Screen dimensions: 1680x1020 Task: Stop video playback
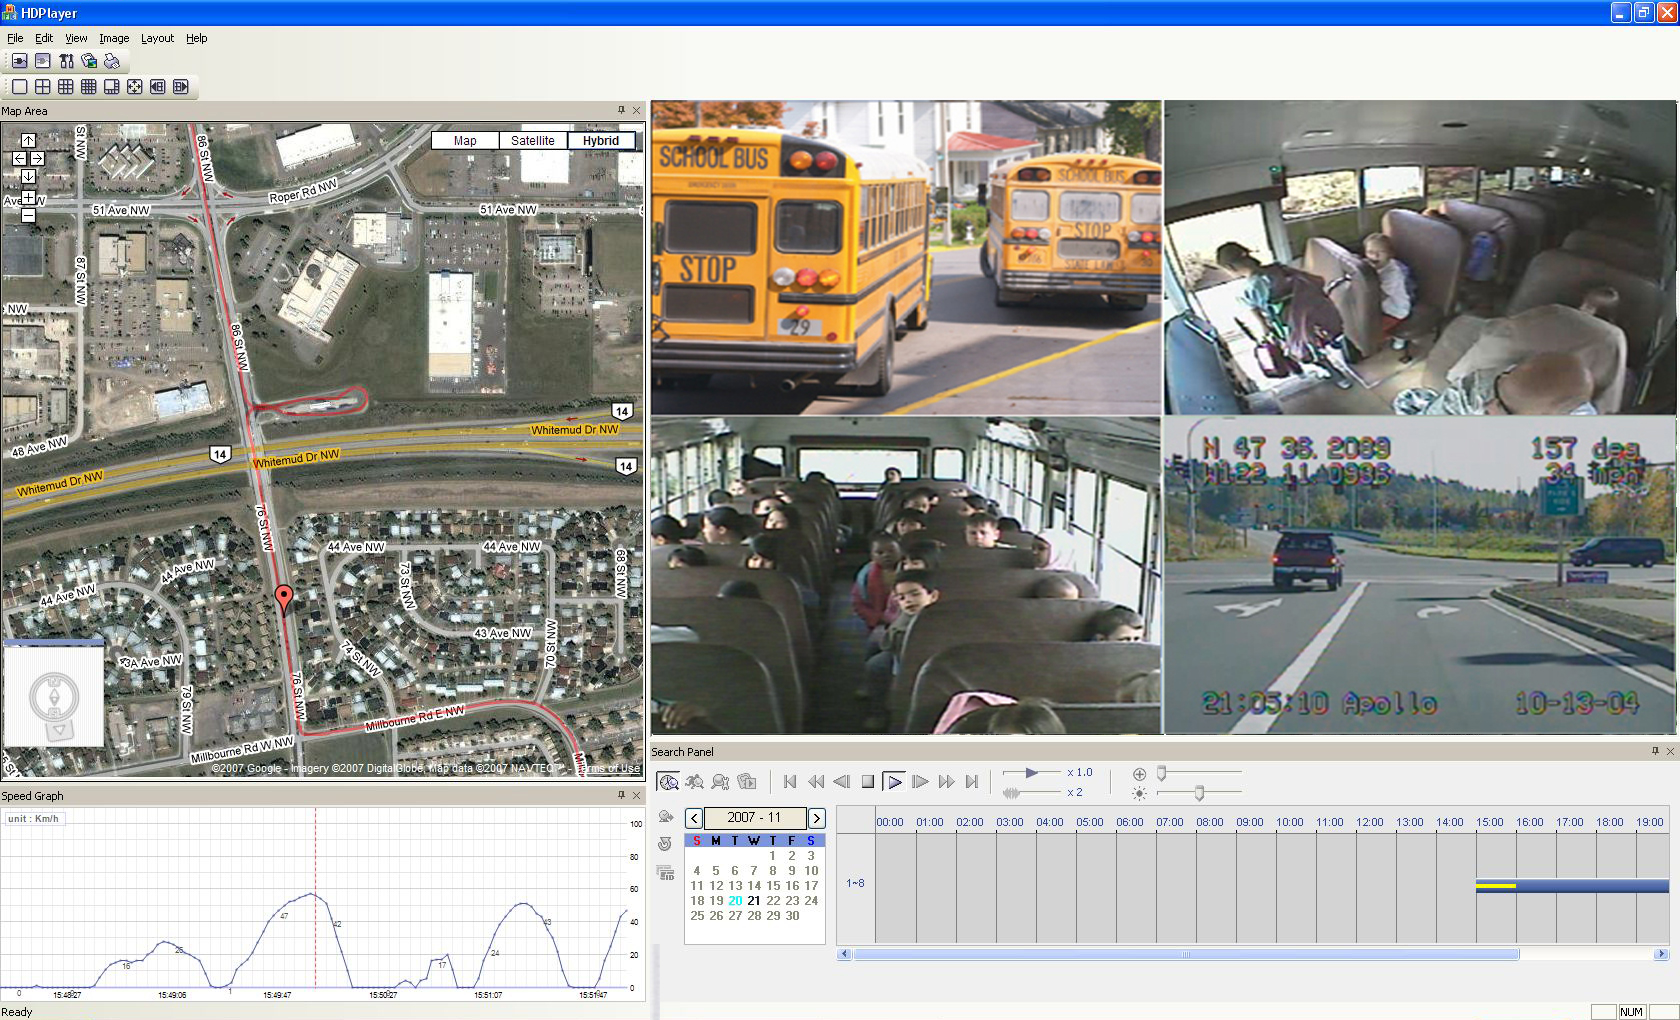pos(867,782)
